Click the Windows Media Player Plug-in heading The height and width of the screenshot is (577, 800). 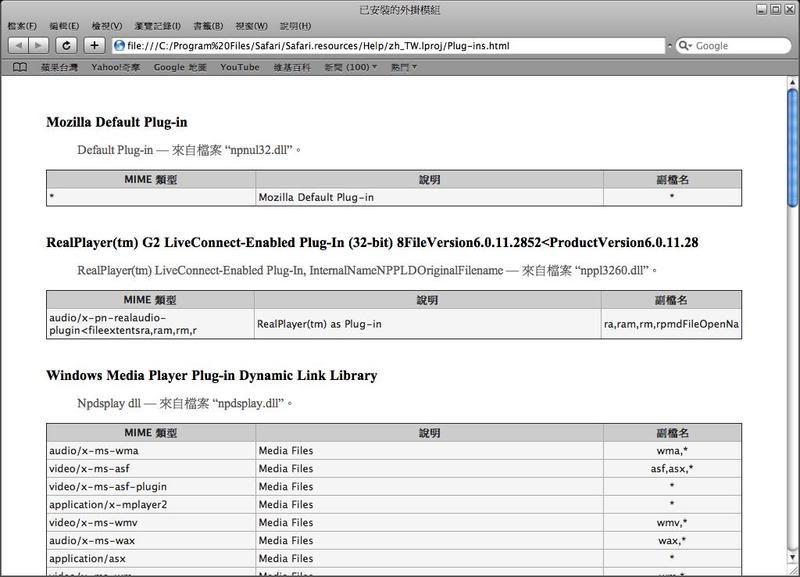(212, 375)
